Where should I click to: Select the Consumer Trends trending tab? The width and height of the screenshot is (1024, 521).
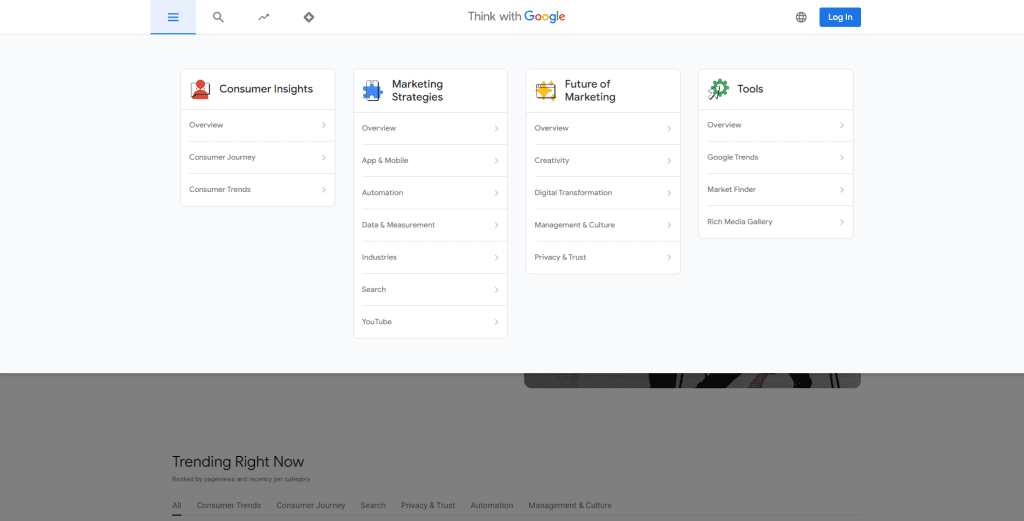(x=229, y=505)
